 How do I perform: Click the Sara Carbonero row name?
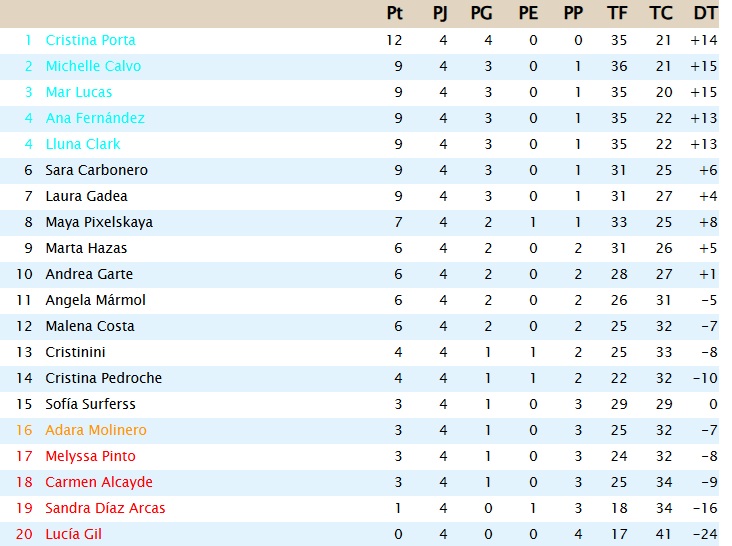[x=96, y=170]
